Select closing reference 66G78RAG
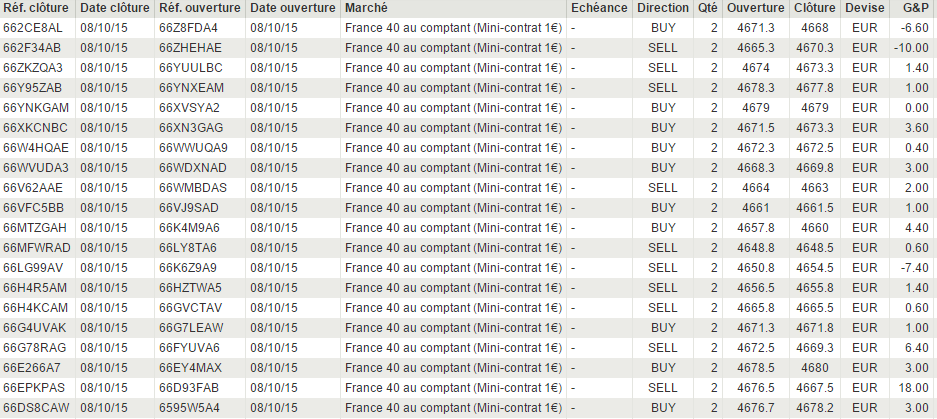Viewport: 937px width, 419px height. [35, 348]
